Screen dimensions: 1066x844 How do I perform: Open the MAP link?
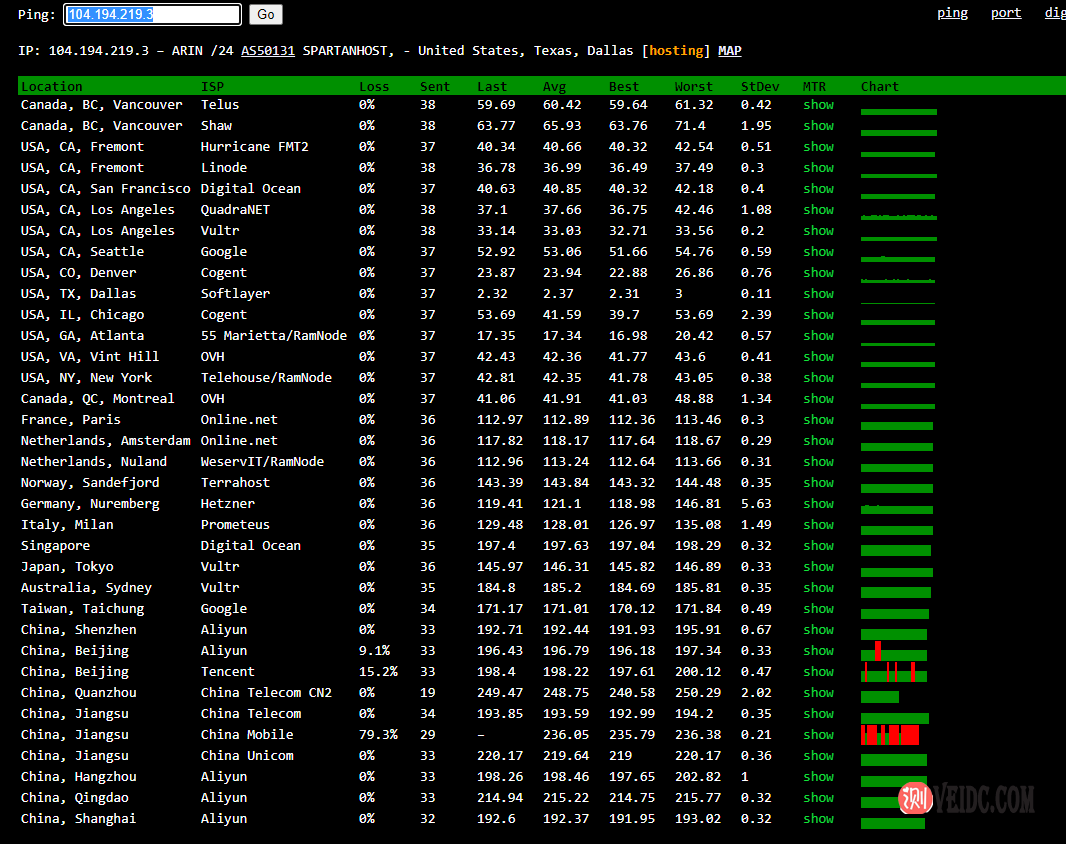pyautogui.click(x=730, y=50)
